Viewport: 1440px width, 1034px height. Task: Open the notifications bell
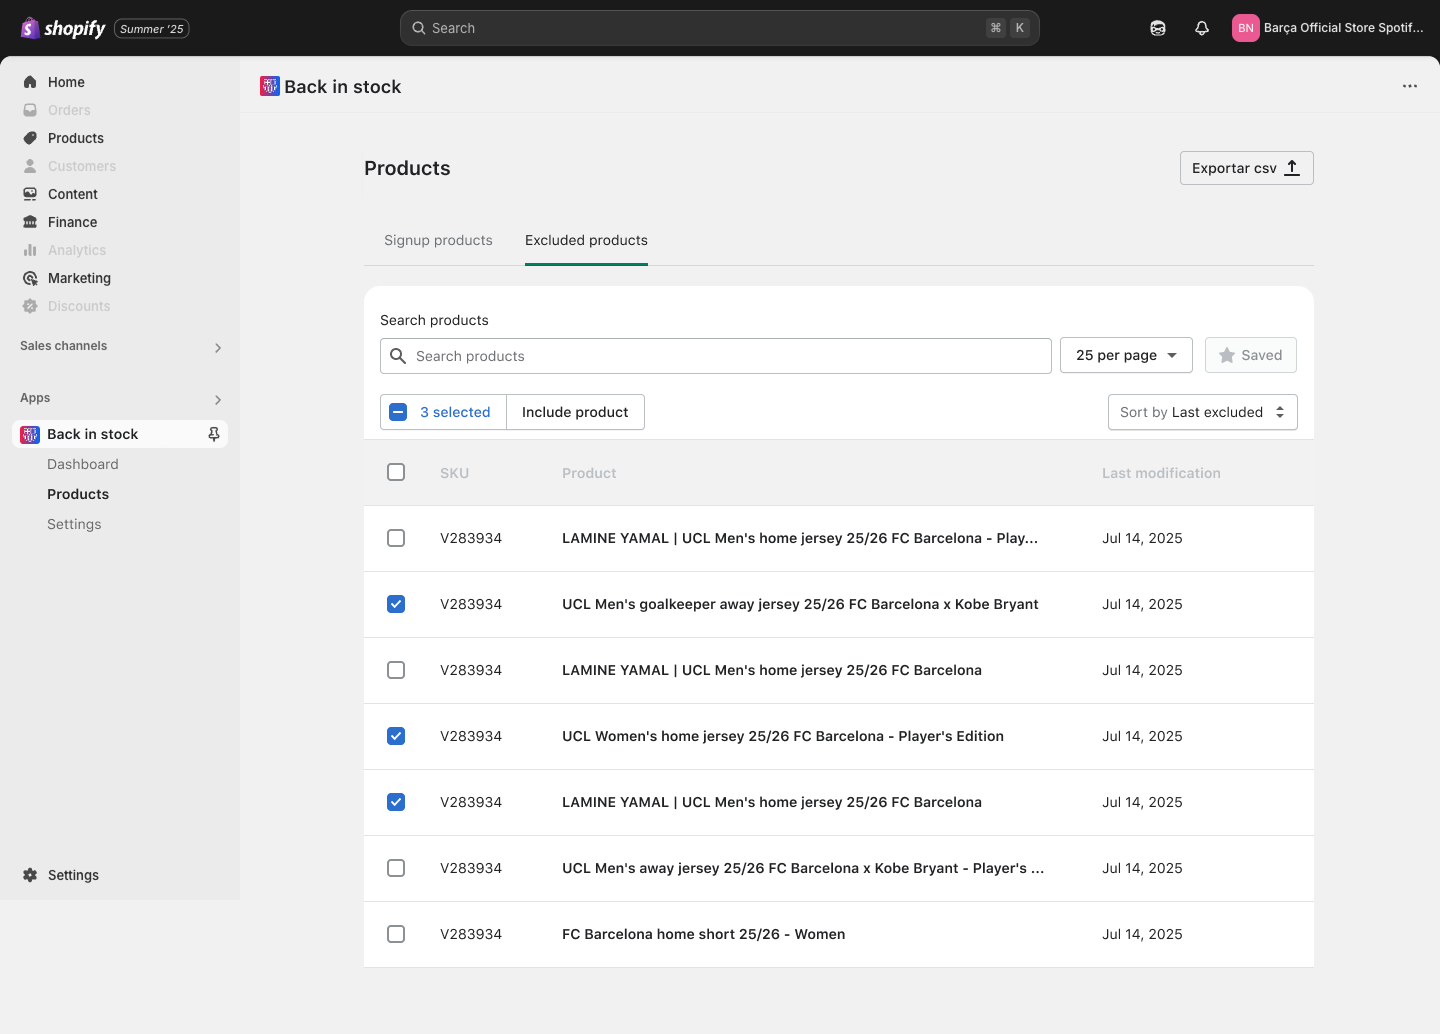click(1202, 28)
